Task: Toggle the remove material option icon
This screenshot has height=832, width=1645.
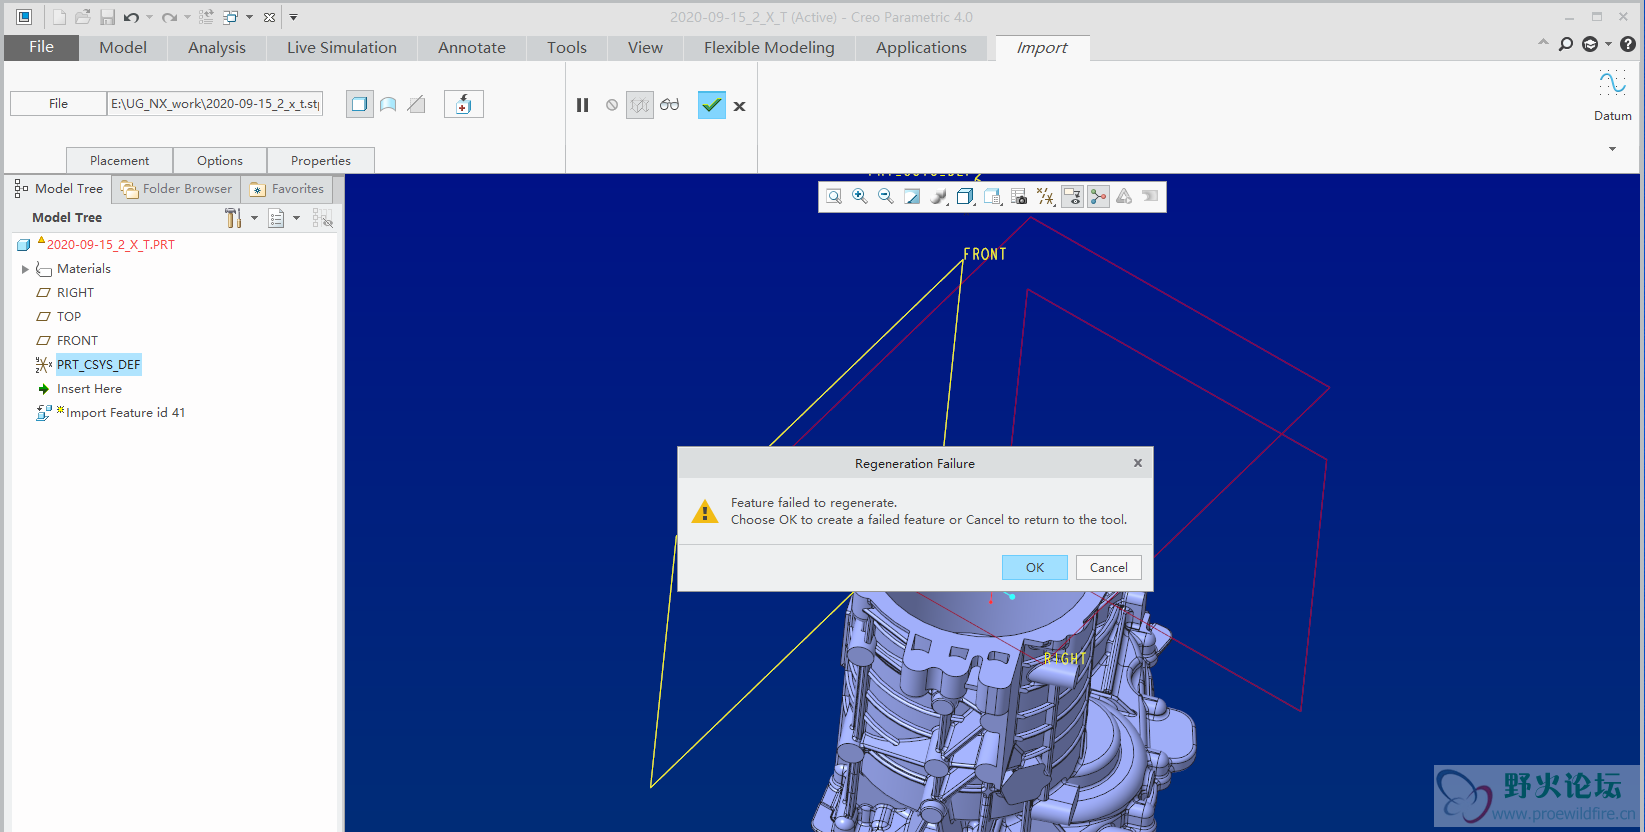Action: pyautogui.click(x=416, y=104)
